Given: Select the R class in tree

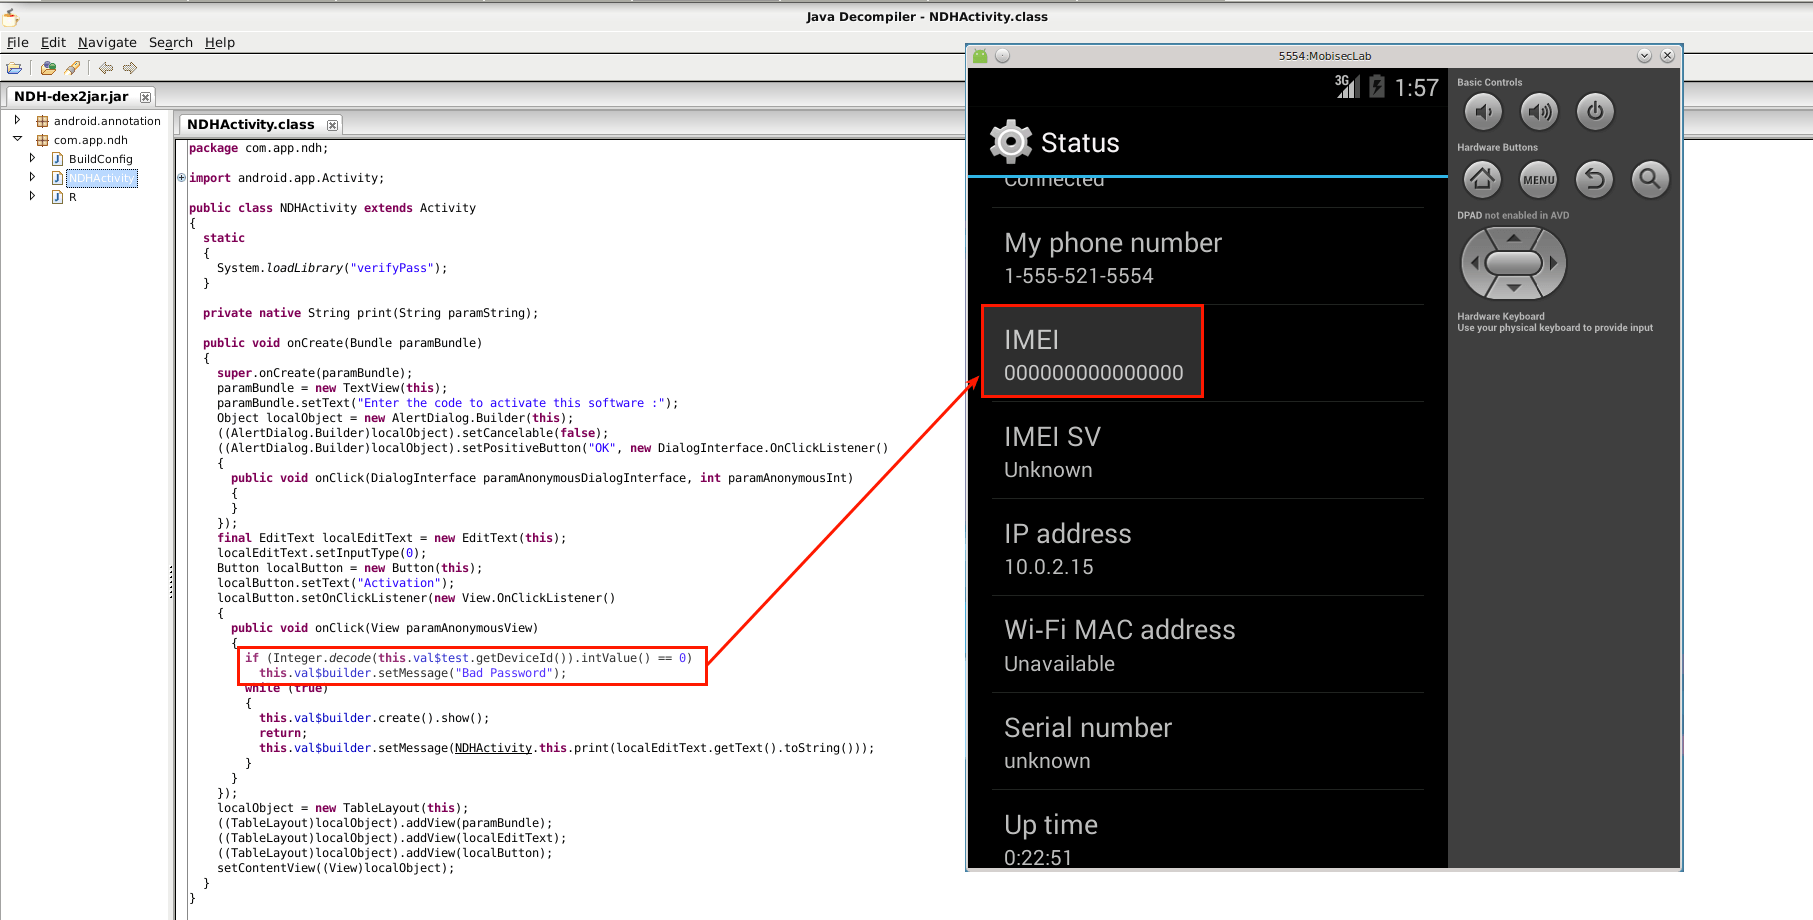Looking at the screenshot, I should pos(72,197).
